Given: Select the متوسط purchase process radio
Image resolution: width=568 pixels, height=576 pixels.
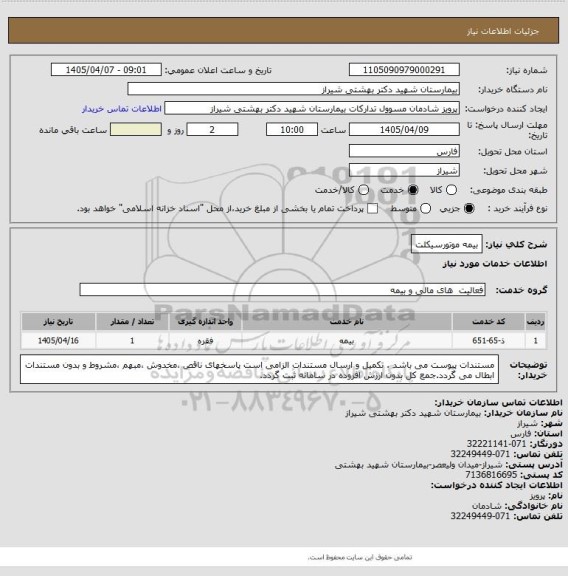Looking at the screenshot, I should [425, 209].
